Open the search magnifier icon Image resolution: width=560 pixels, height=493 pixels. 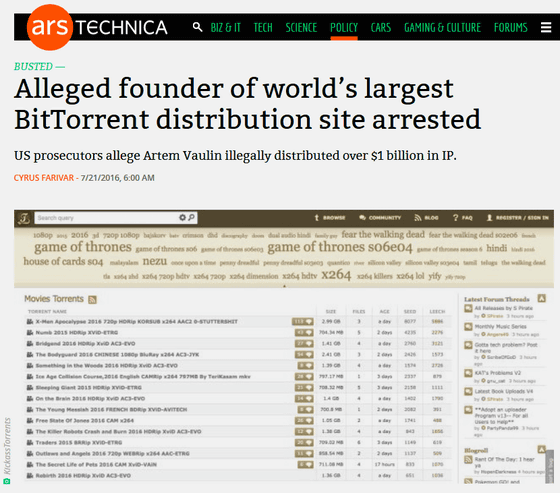[197, 27]
